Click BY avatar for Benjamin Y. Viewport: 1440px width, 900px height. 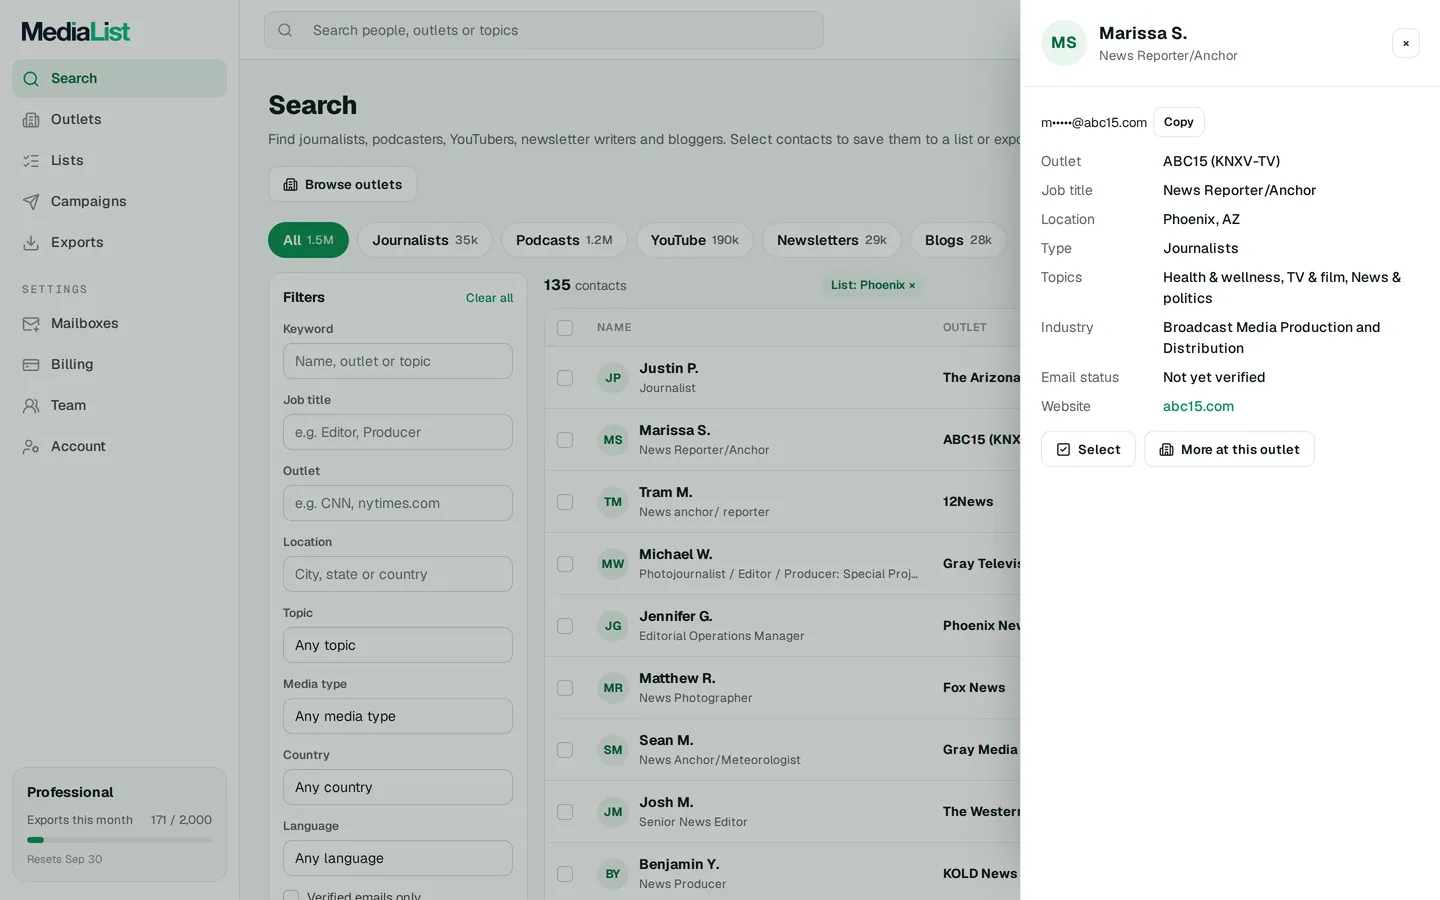tap(613, 874)
